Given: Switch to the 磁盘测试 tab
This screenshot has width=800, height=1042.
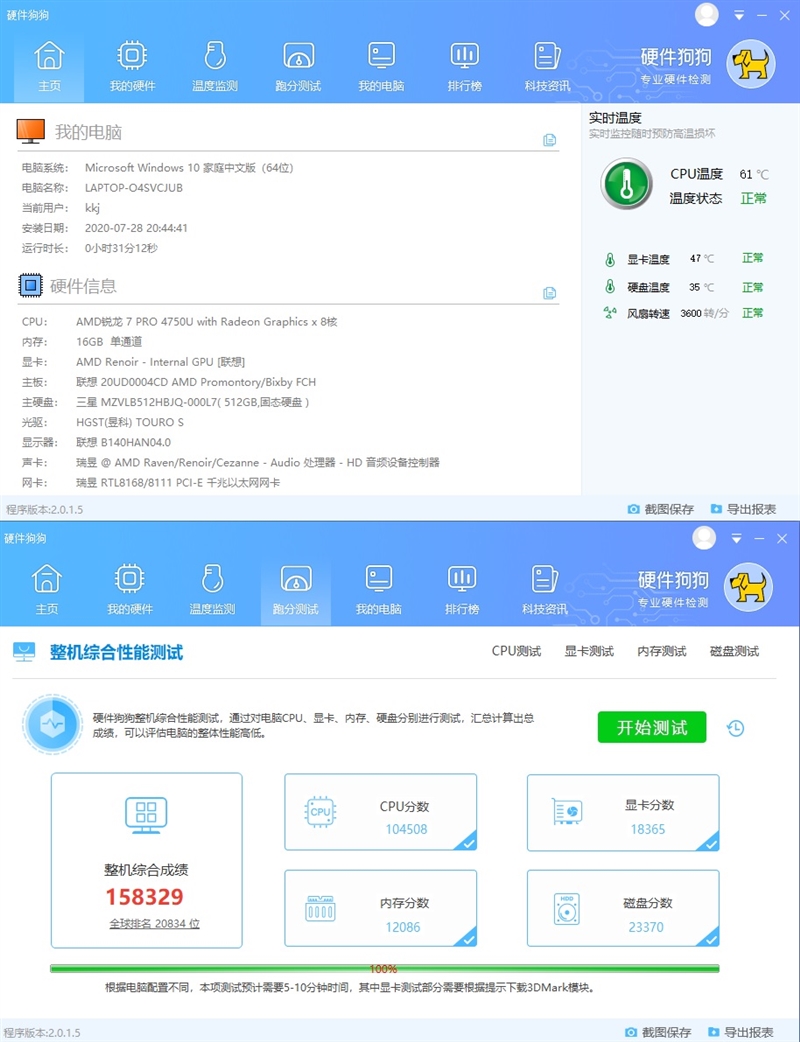Looking at the screenshot, I should (x=734, y=651).
